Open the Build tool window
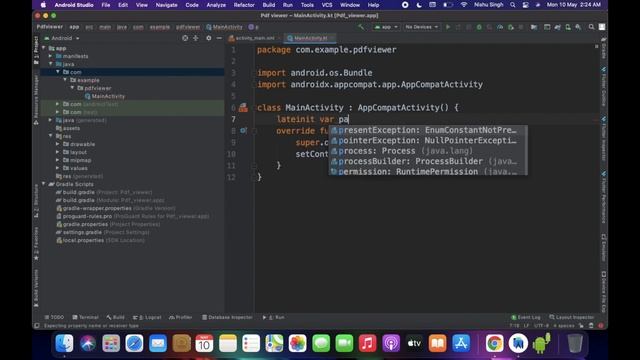This screenshot has width=640, height=360. (x=116, y=317)
